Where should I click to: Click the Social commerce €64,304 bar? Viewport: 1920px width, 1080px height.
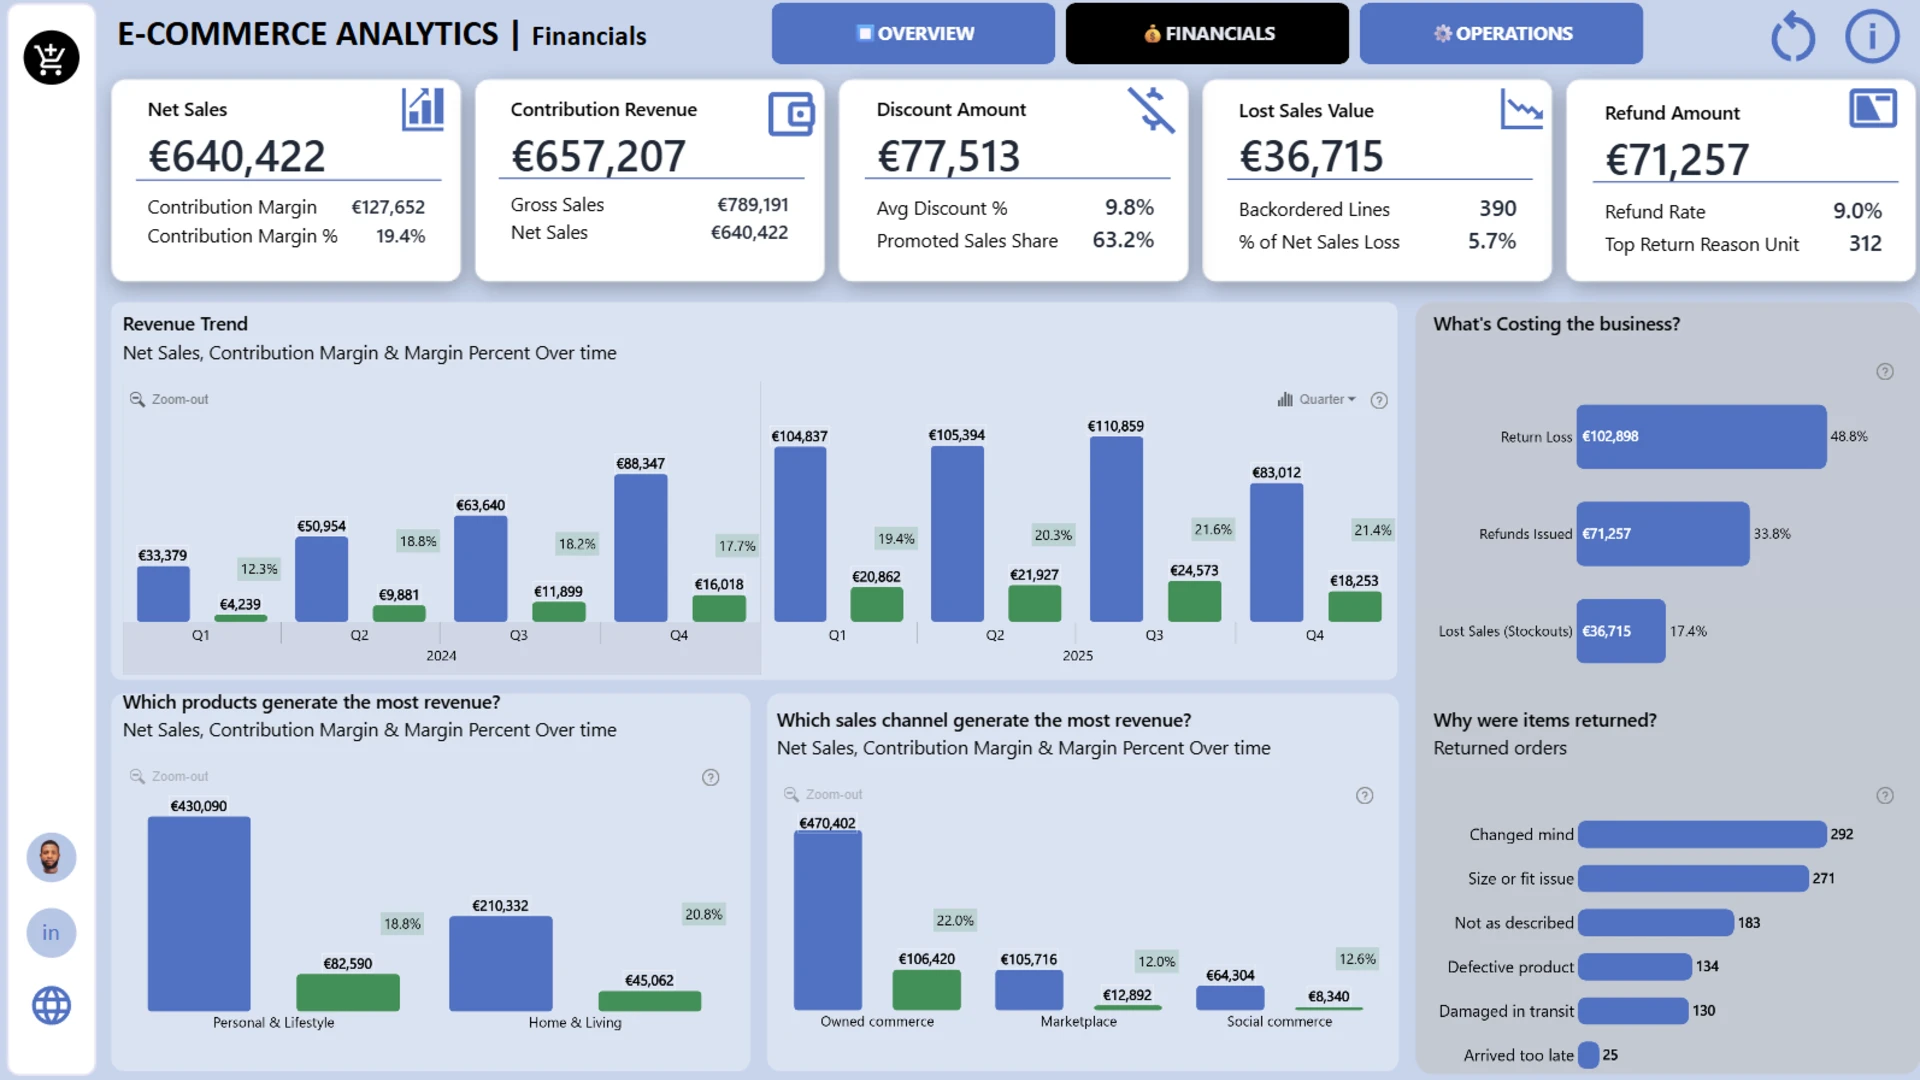click(x=1230, y=998)
